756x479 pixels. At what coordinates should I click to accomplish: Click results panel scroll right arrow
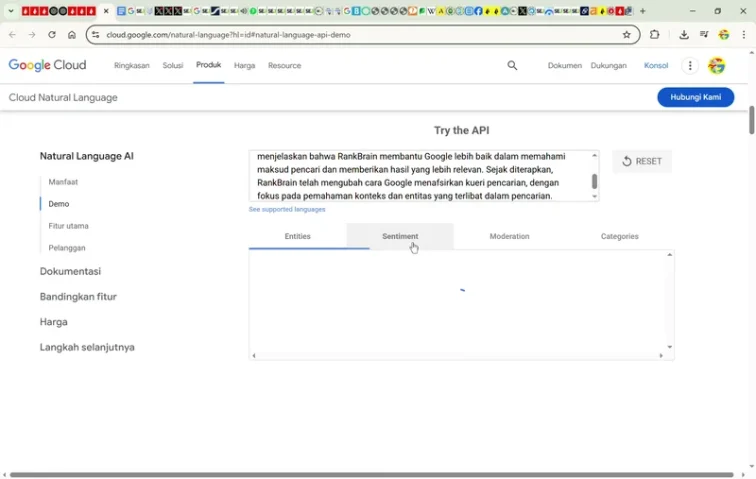point(661,356)
